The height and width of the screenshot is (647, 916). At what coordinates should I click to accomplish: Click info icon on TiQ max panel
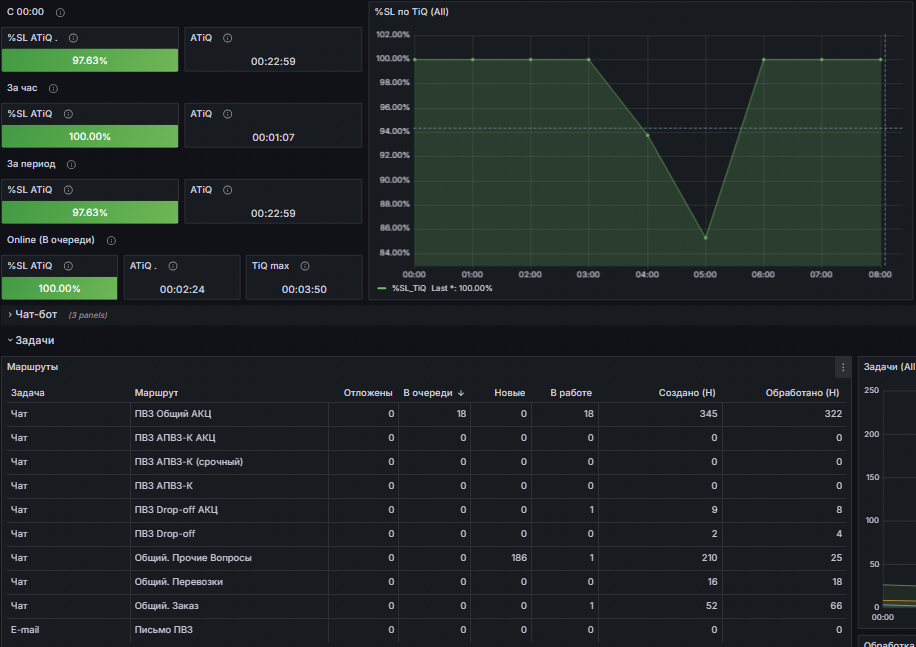(305, 266)
